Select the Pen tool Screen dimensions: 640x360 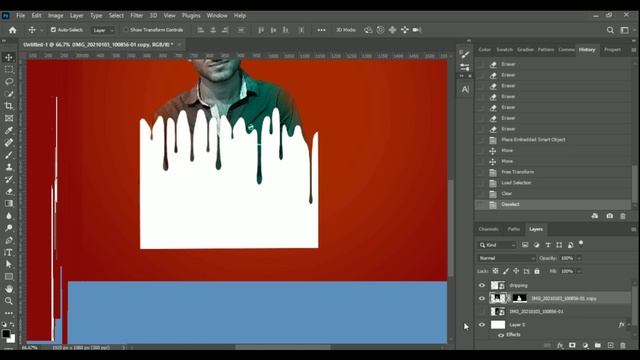[x=9, y=240]
